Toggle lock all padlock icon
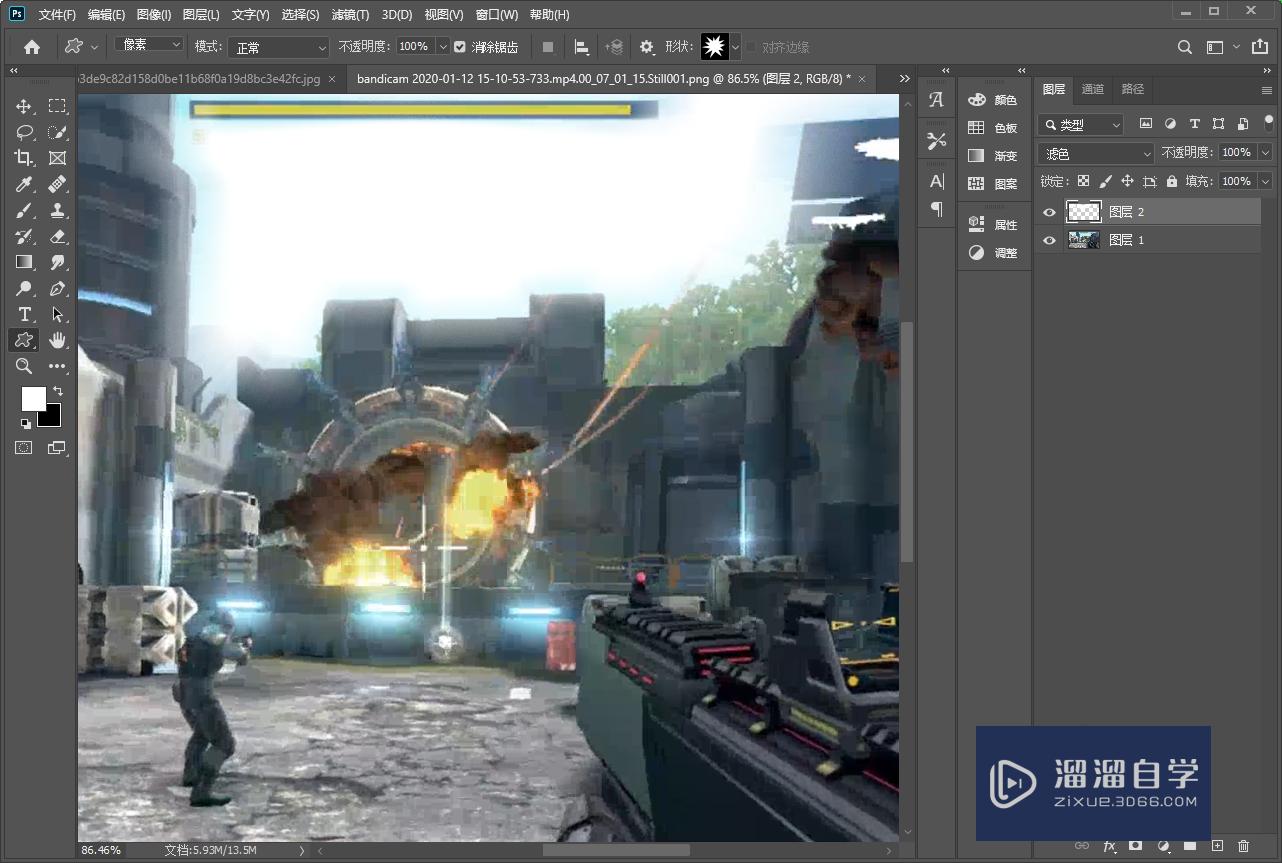The image size is (1282, 863). [x=1171, y=181]
